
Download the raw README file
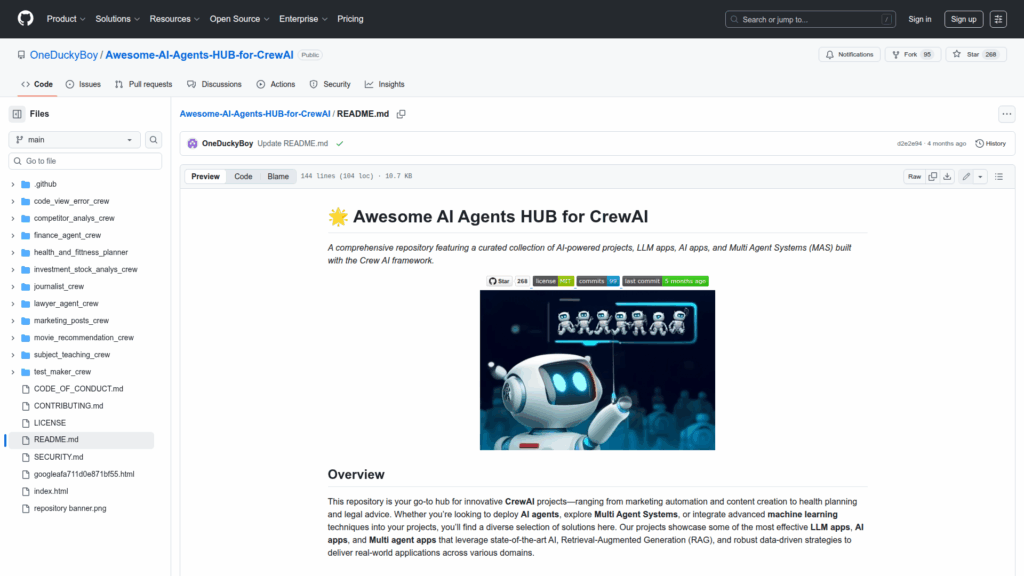[x=948, y=176]
